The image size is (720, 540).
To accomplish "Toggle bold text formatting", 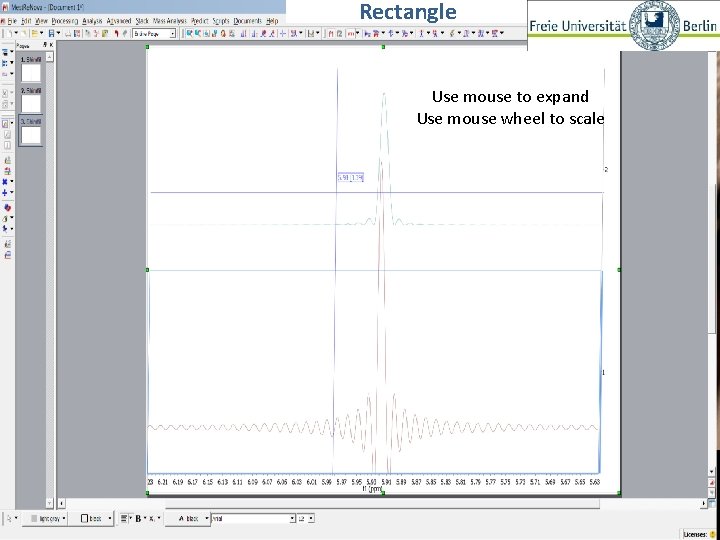I will [x=138, y=518].
